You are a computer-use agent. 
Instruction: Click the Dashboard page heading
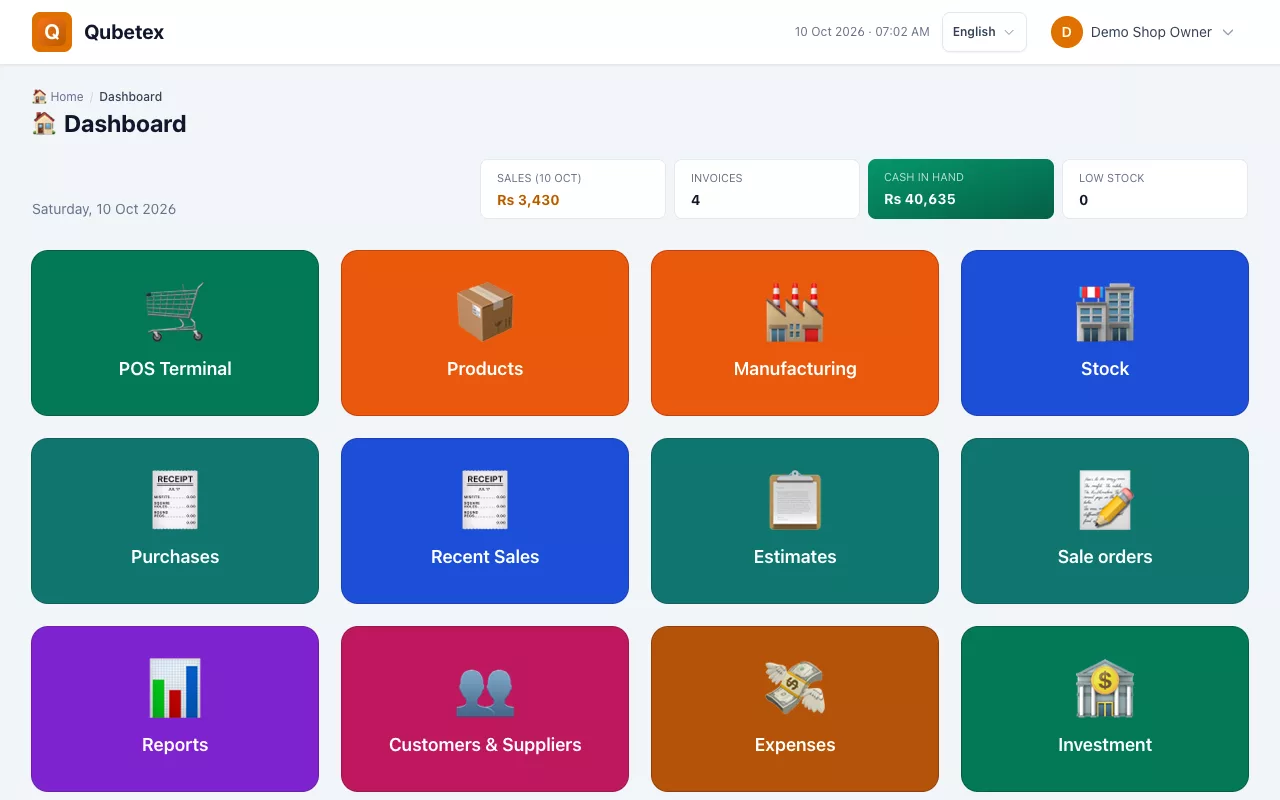(x=125, y=124)
